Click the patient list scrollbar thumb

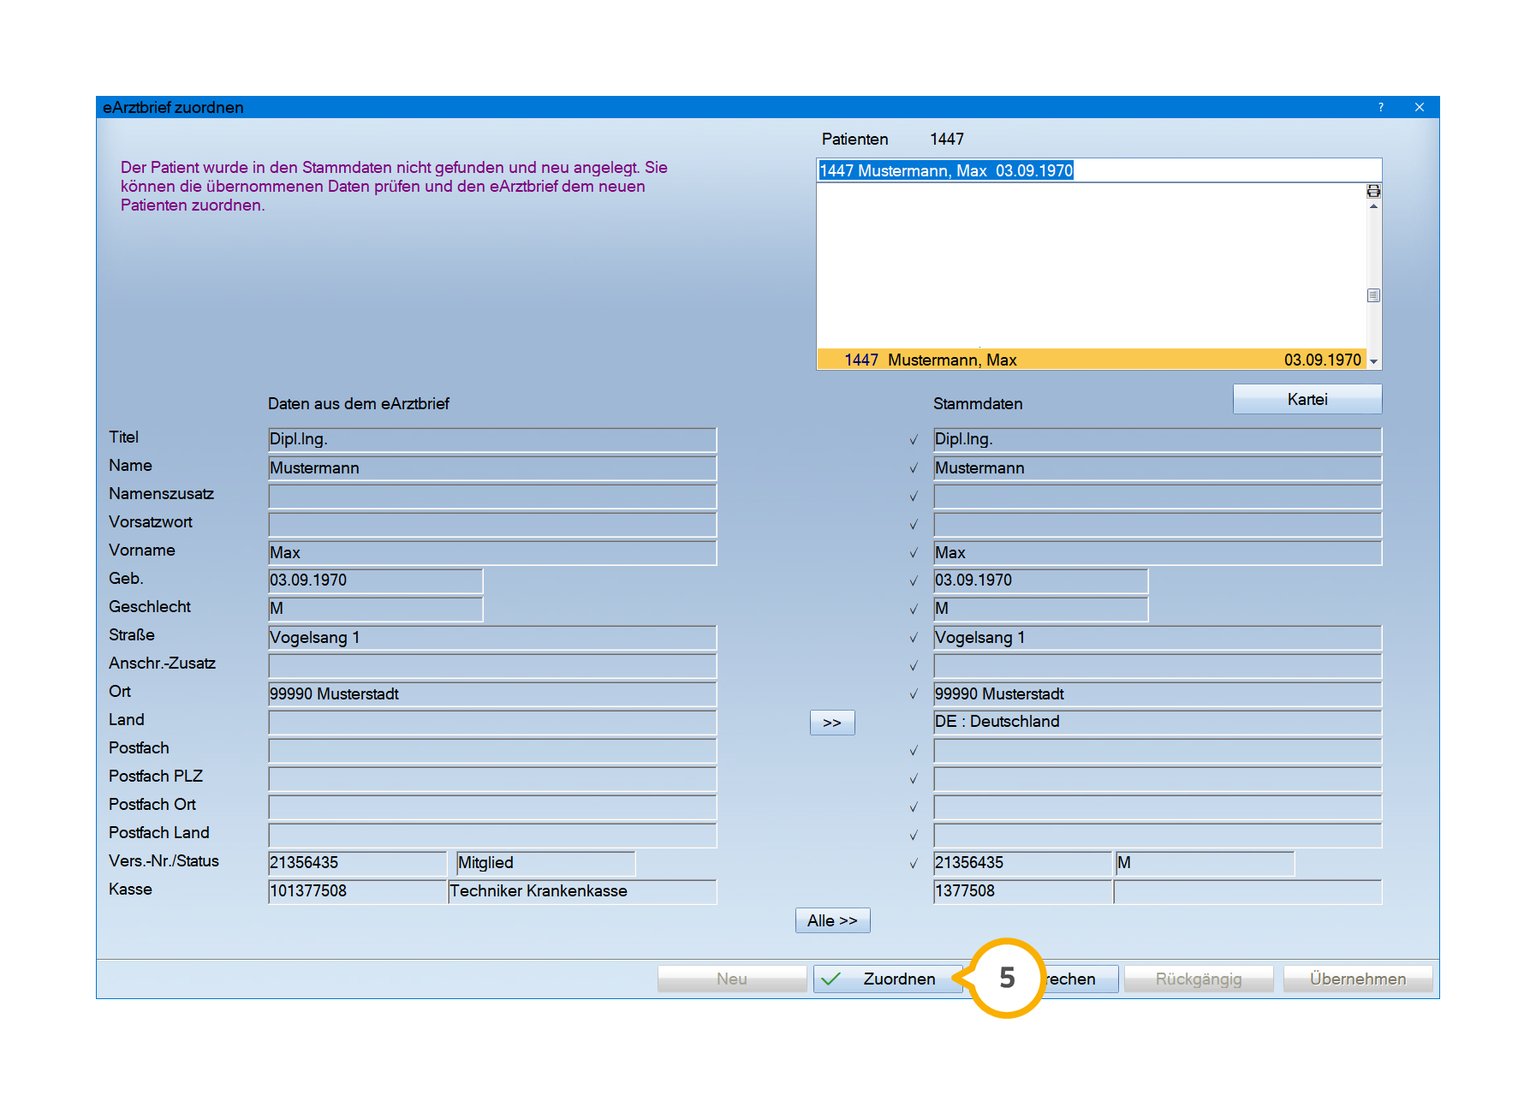tap(1373, 295)
